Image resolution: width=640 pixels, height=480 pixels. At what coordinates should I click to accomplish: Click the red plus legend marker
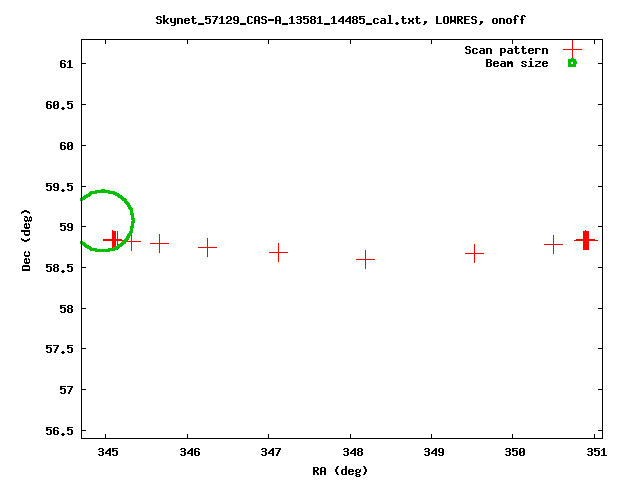point(572,49)
